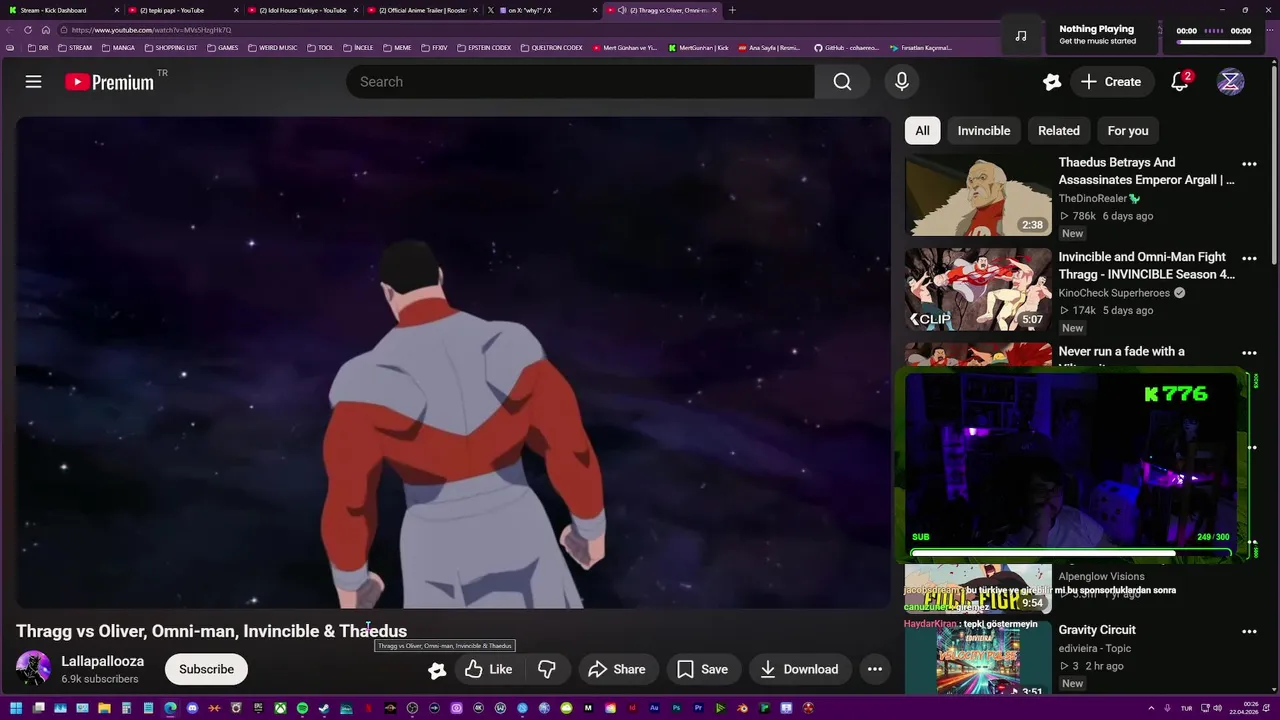
Task: Share the video
Action: tap(616, 669)
